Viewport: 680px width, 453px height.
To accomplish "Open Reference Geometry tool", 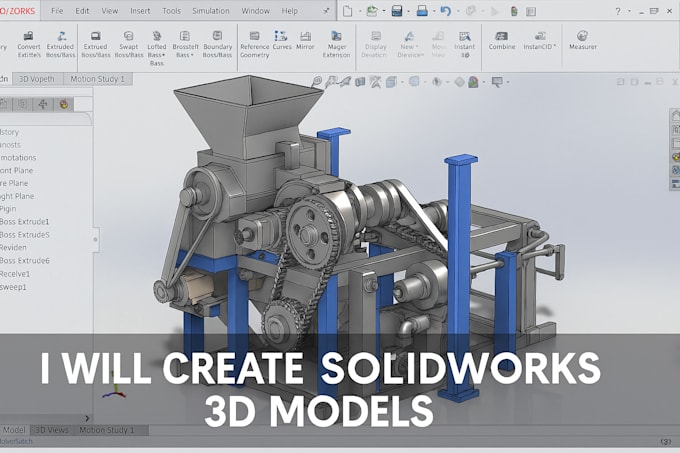I will [x=255, y=44].
